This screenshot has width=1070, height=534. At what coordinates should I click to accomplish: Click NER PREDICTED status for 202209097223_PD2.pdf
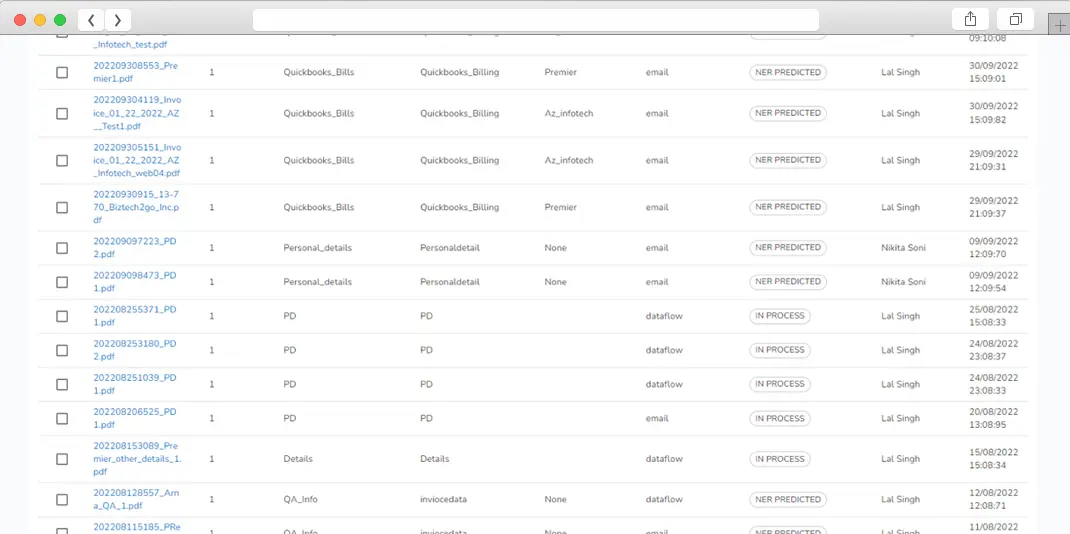787,248
